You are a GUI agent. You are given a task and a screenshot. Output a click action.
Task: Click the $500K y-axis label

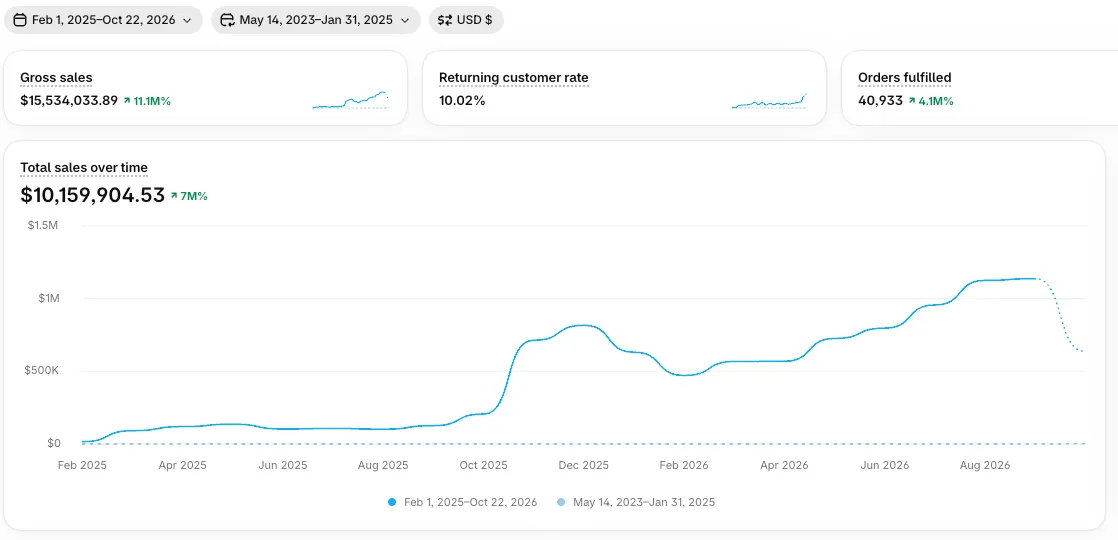tap(41, 371)
